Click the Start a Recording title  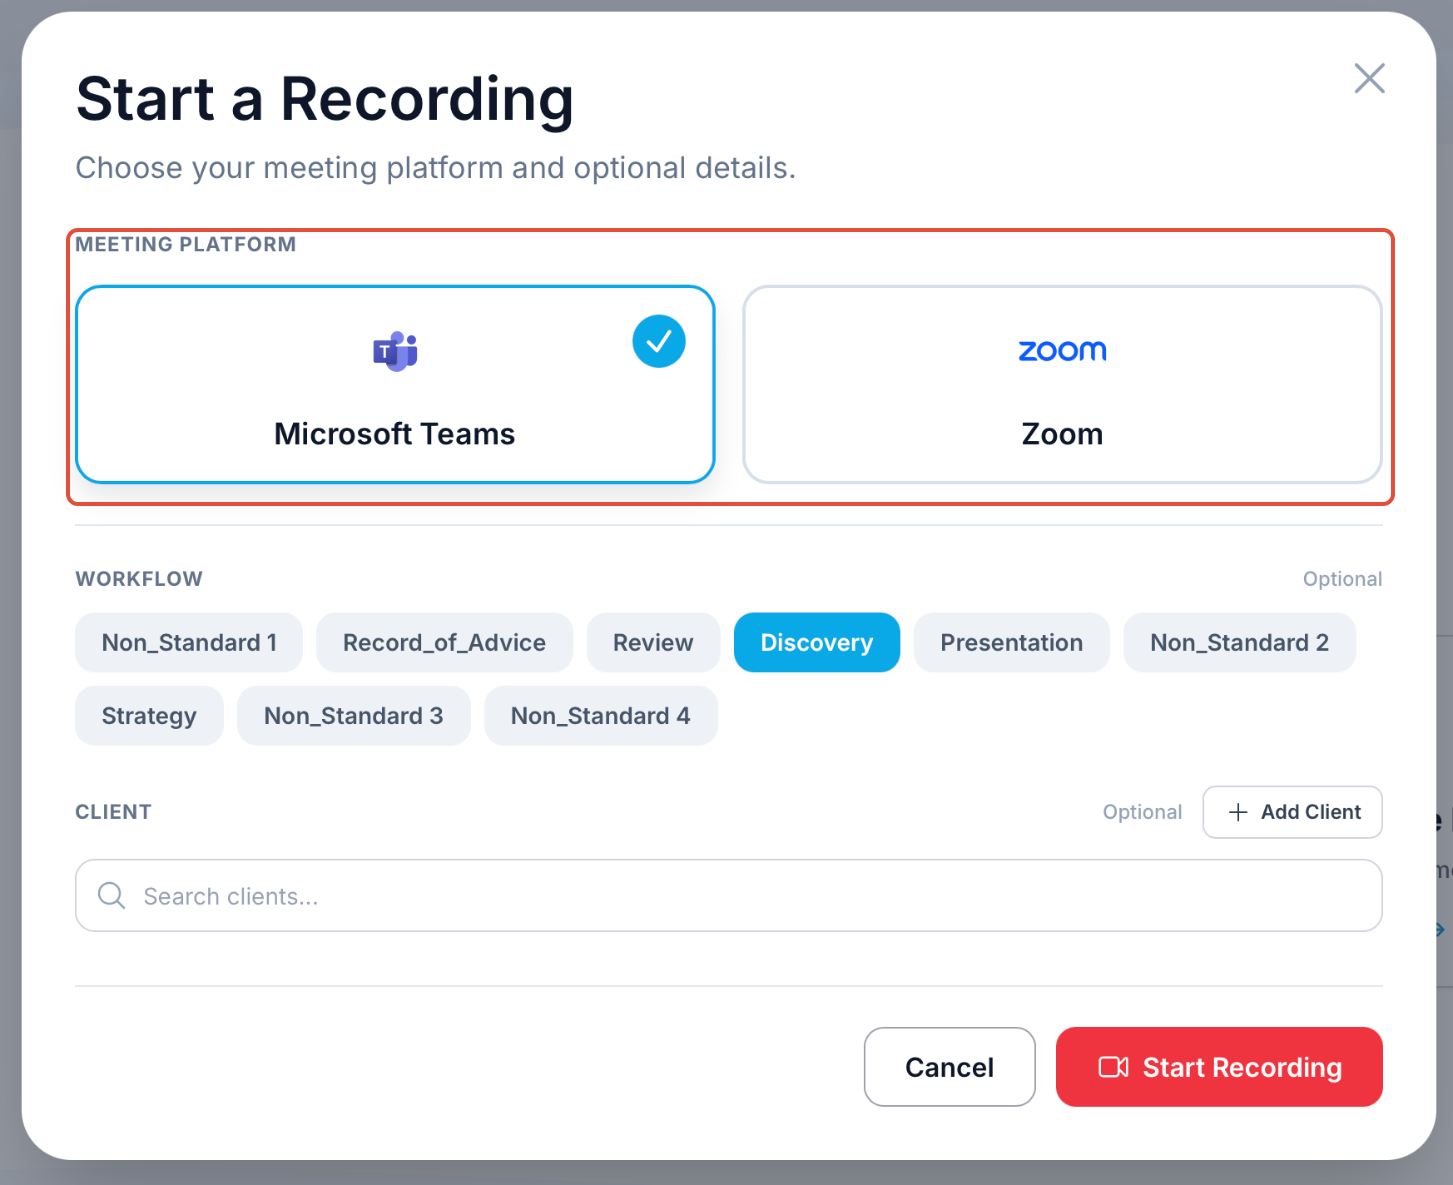tap(325, 99)
